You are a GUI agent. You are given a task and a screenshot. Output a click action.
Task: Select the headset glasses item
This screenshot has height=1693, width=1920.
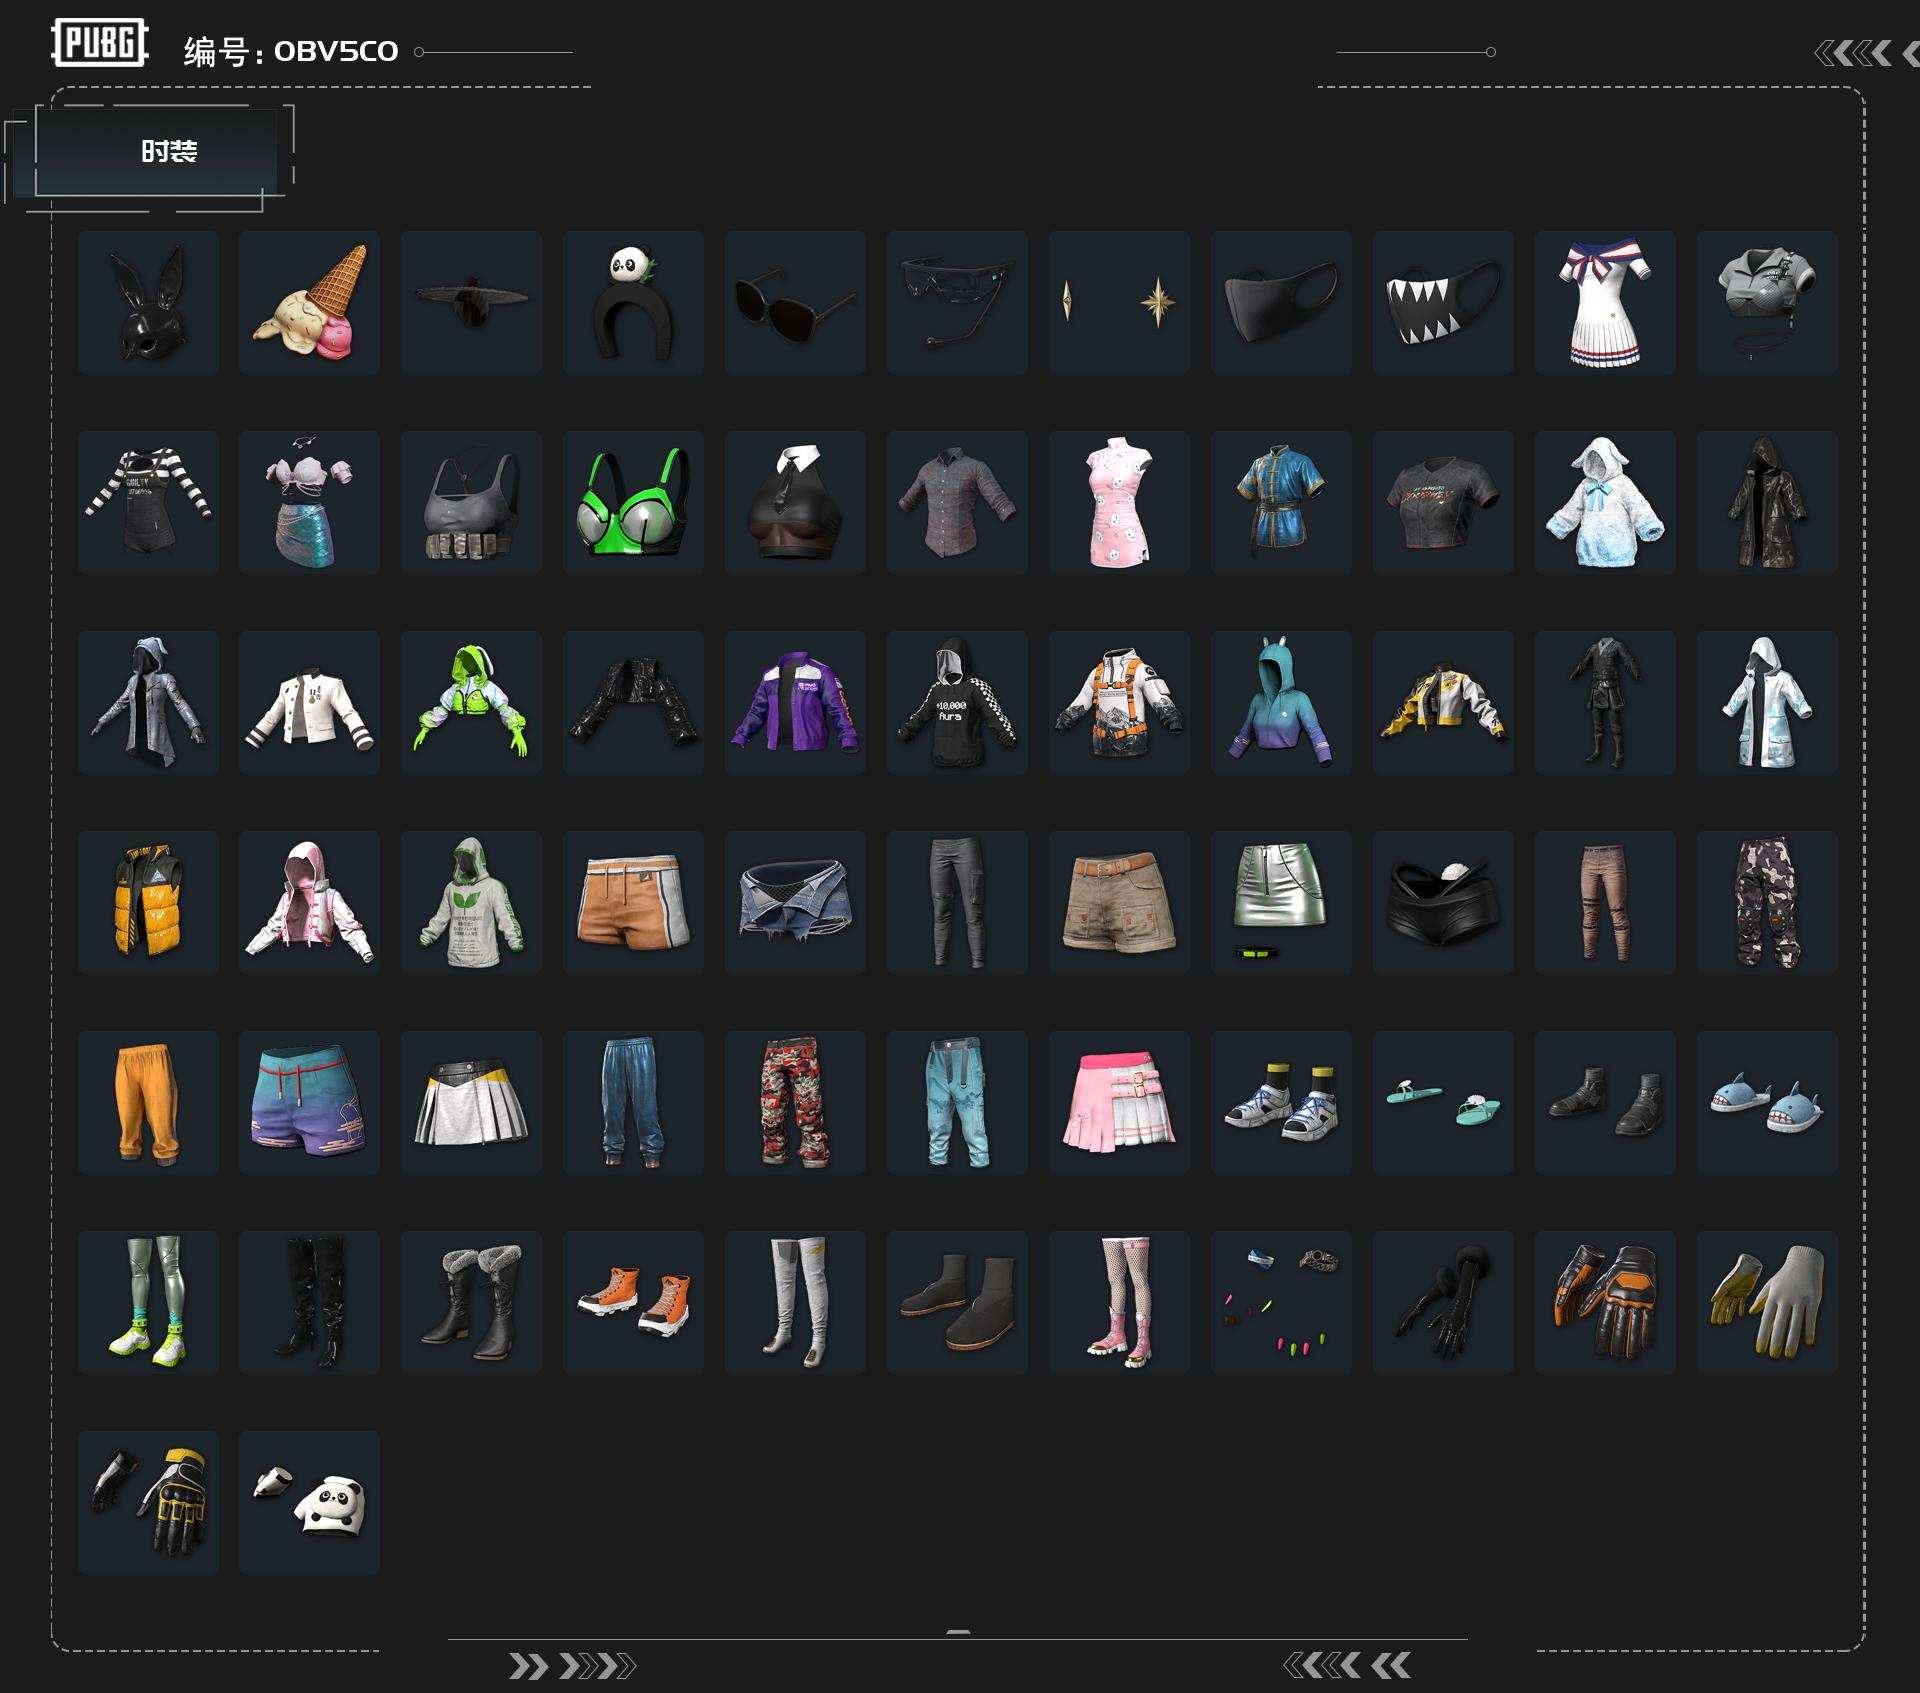point(957,302)
